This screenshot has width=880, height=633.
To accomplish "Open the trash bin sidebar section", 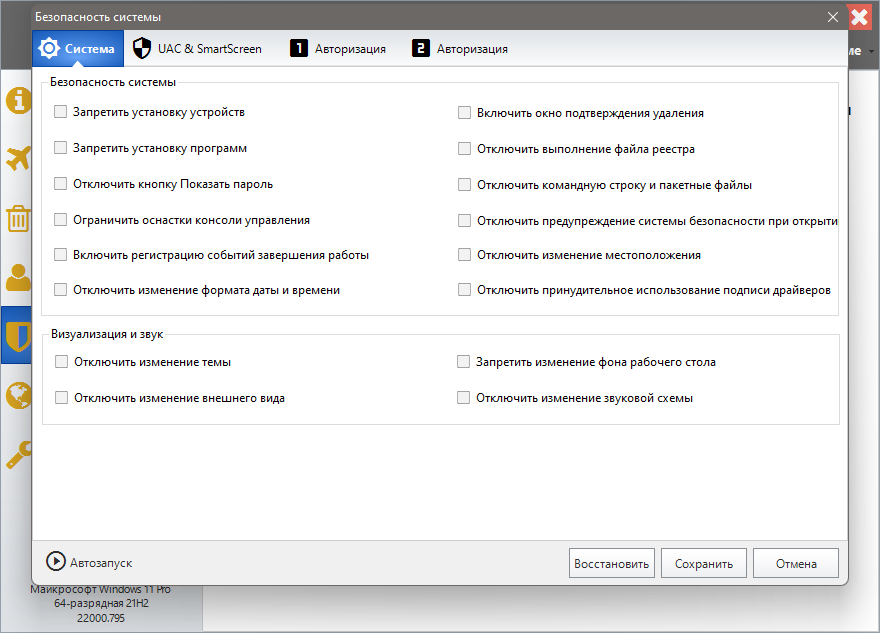I will (x=19, y=218).
